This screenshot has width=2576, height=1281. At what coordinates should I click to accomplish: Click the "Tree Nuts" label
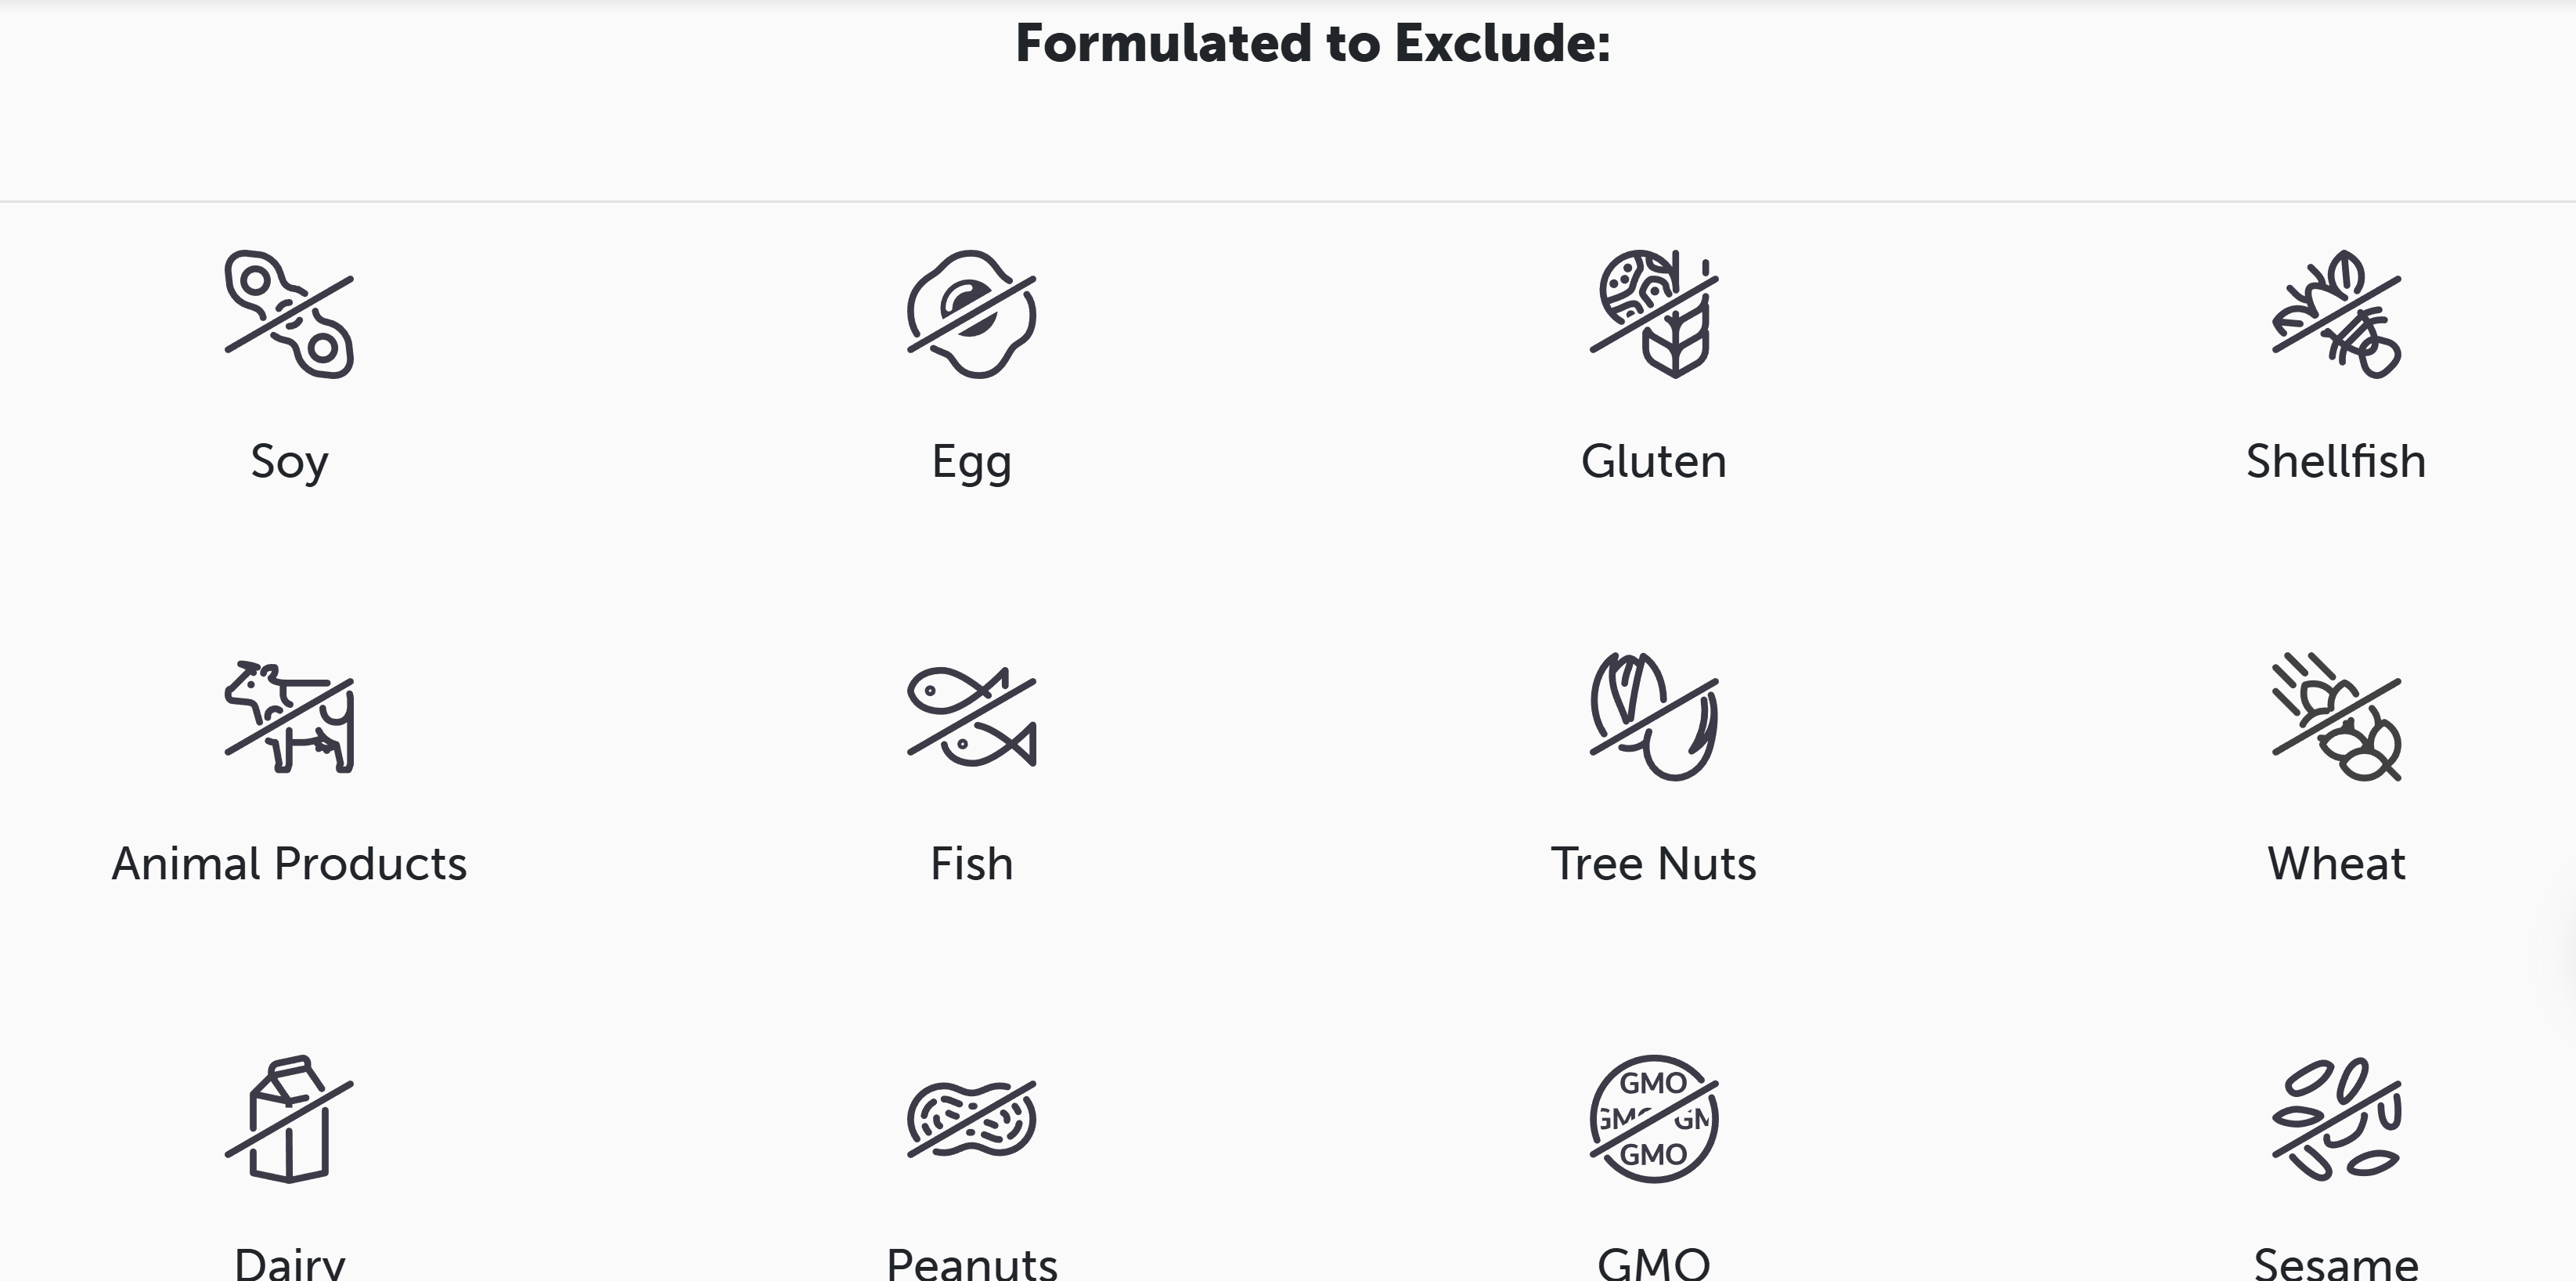(x=1654, y=864)
